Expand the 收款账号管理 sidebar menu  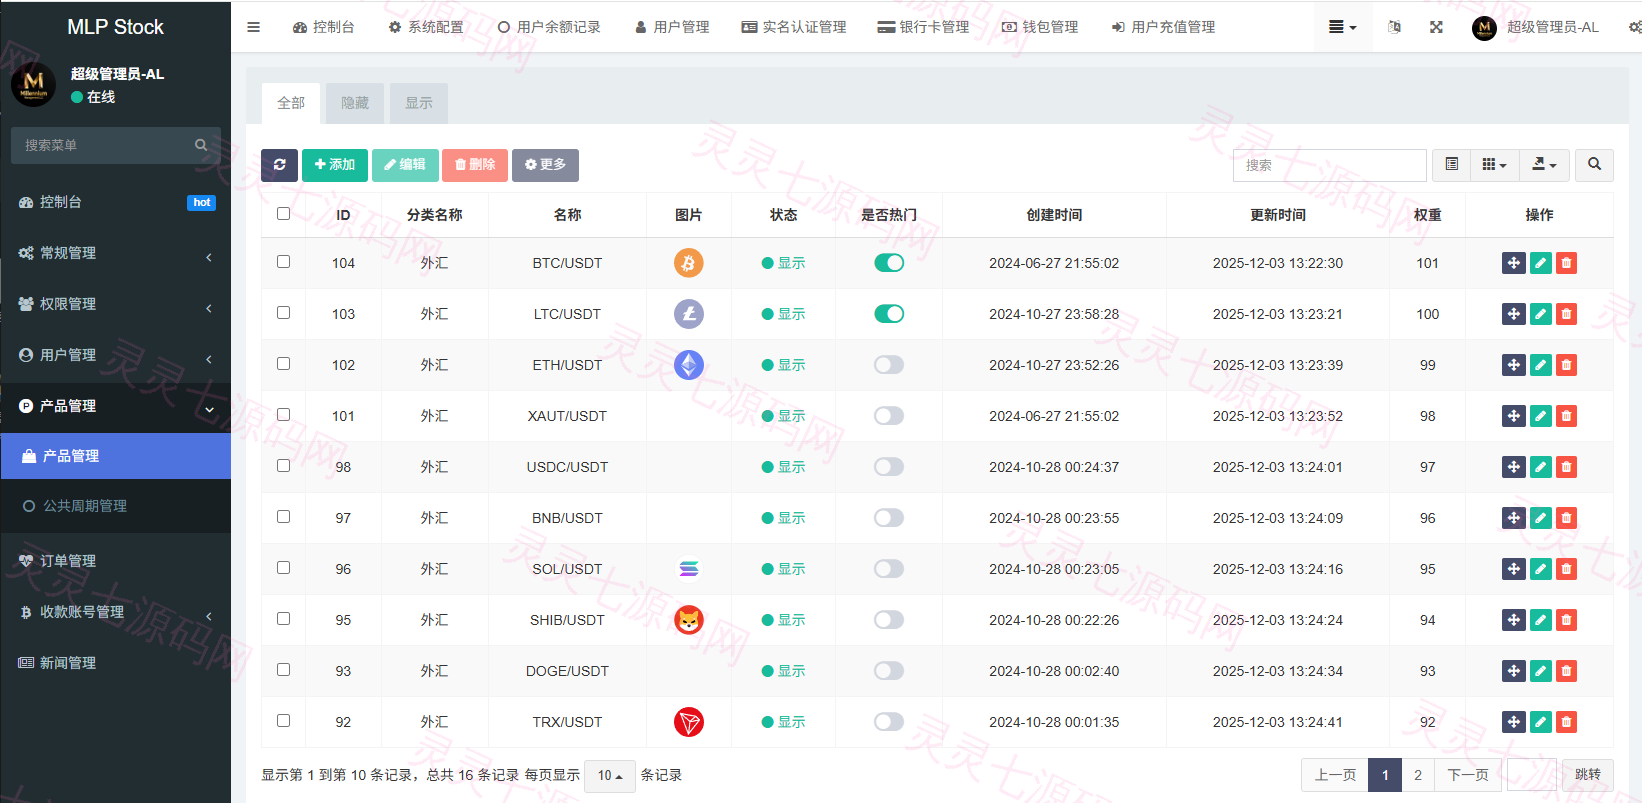(x=115, y=612)
